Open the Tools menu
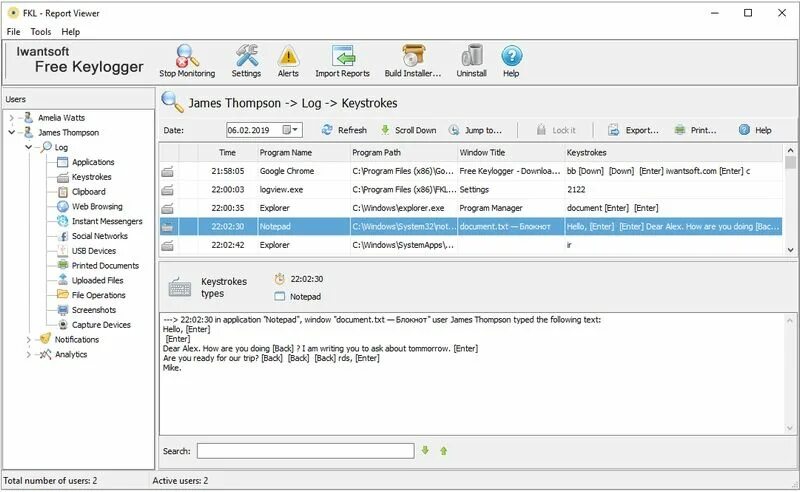This screenshot has height=492, width=800. tap(41, 32)
